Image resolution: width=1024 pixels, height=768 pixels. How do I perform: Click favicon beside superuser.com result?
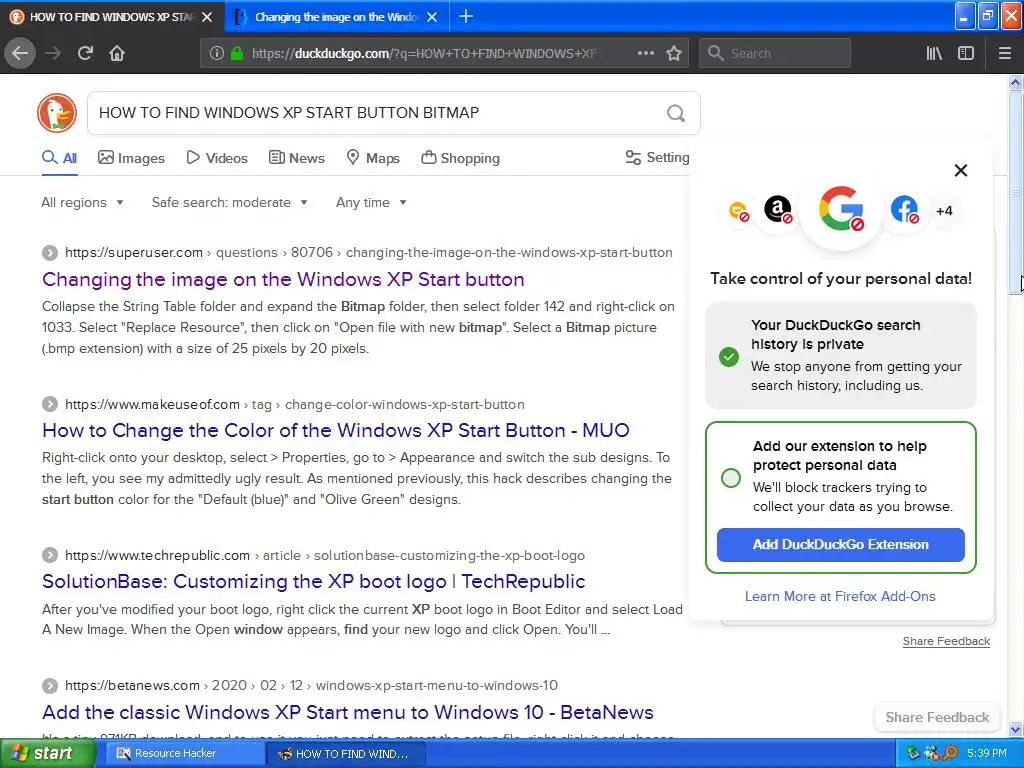(50, 253)
